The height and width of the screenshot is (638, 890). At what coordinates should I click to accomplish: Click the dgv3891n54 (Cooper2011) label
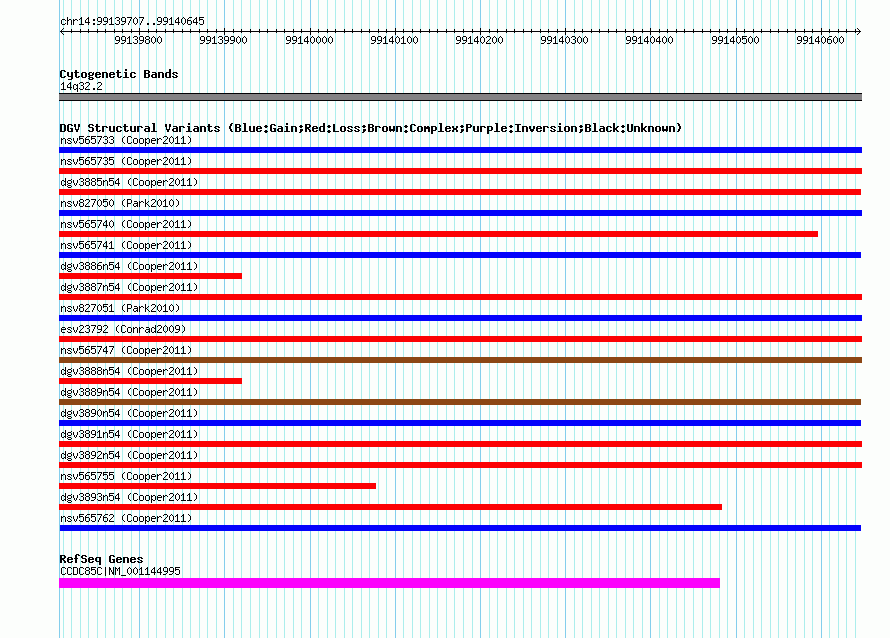tap(129, 434)
